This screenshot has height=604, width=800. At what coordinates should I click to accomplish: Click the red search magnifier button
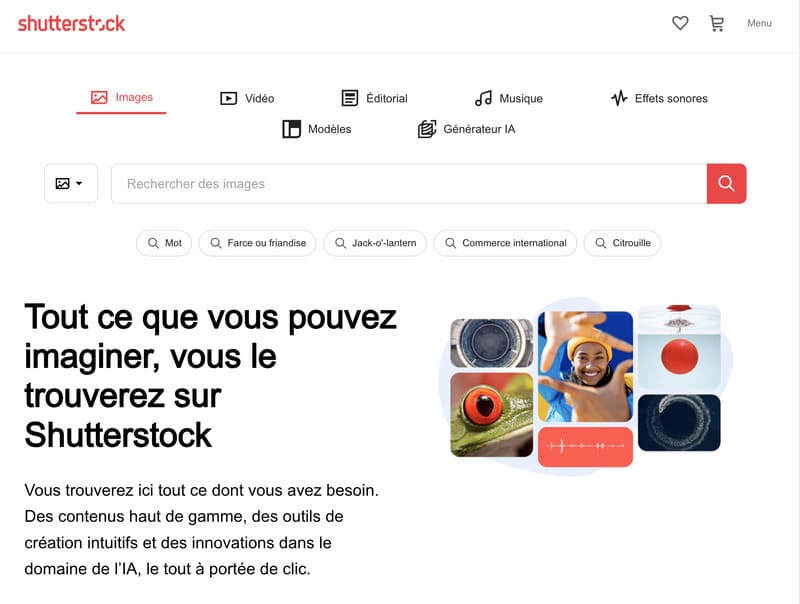(x=726, y=183)
